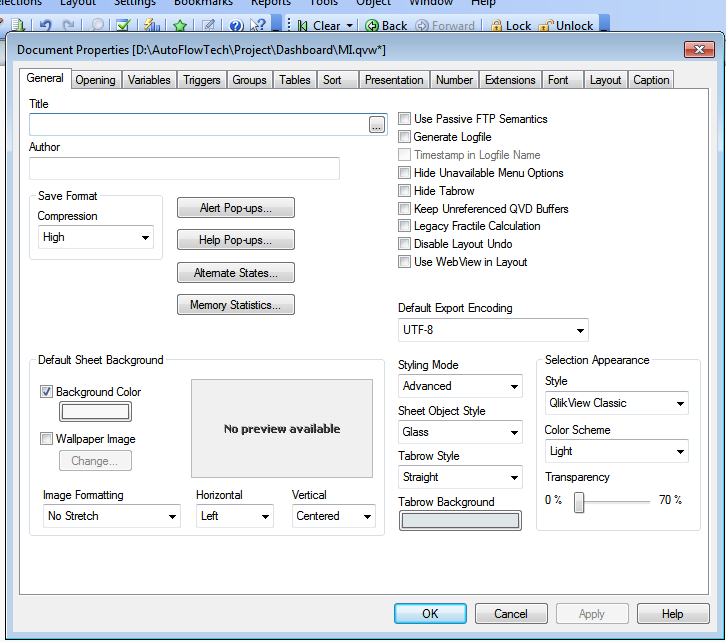Click the Background Color swatch

(95, 411)
